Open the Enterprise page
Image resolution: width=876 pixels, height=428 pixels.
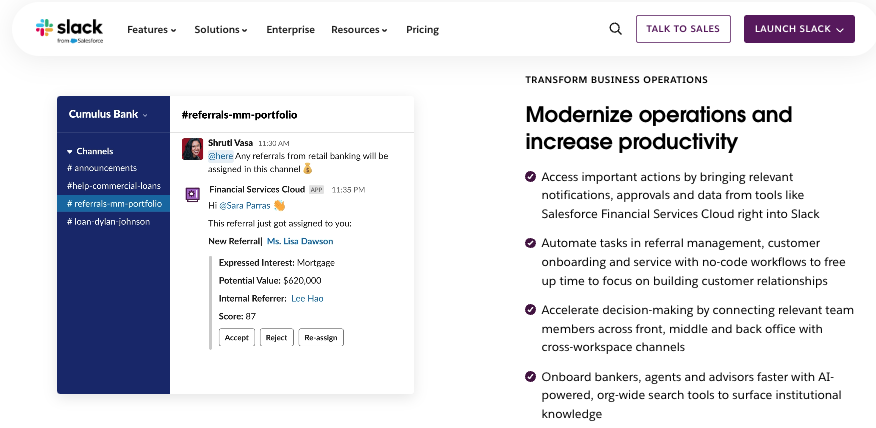[x=291, y=30]
